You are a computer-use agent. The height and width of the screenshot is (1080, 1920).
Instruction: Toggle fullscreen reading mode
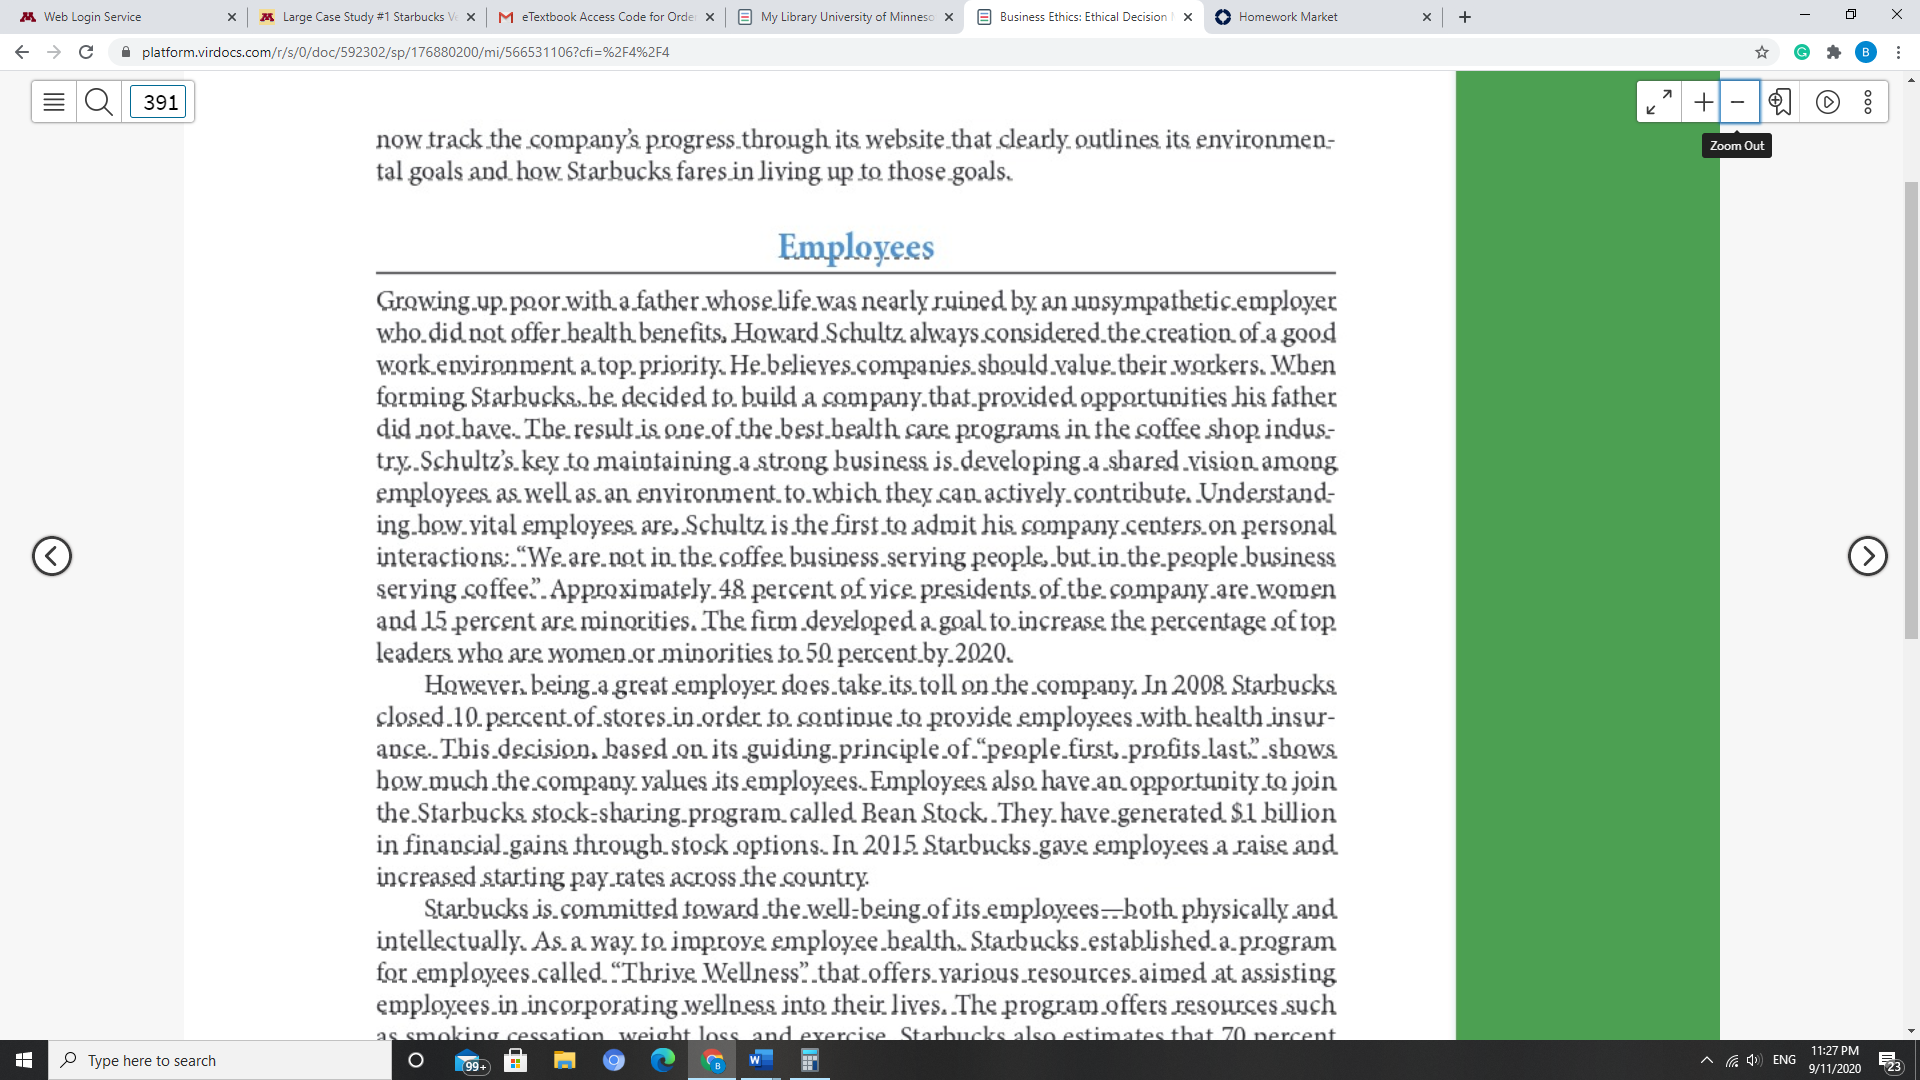1659,102
